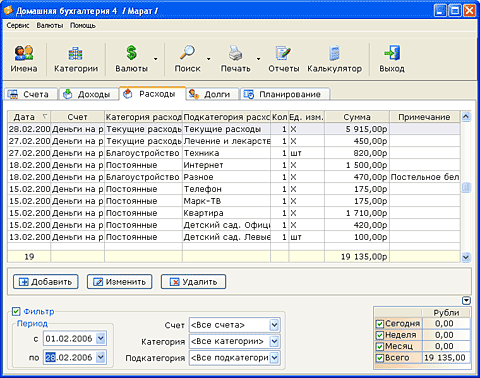Click the Всего value 19 135,00
This screenshot has height=378, width=480.
[x=446, y=358]
